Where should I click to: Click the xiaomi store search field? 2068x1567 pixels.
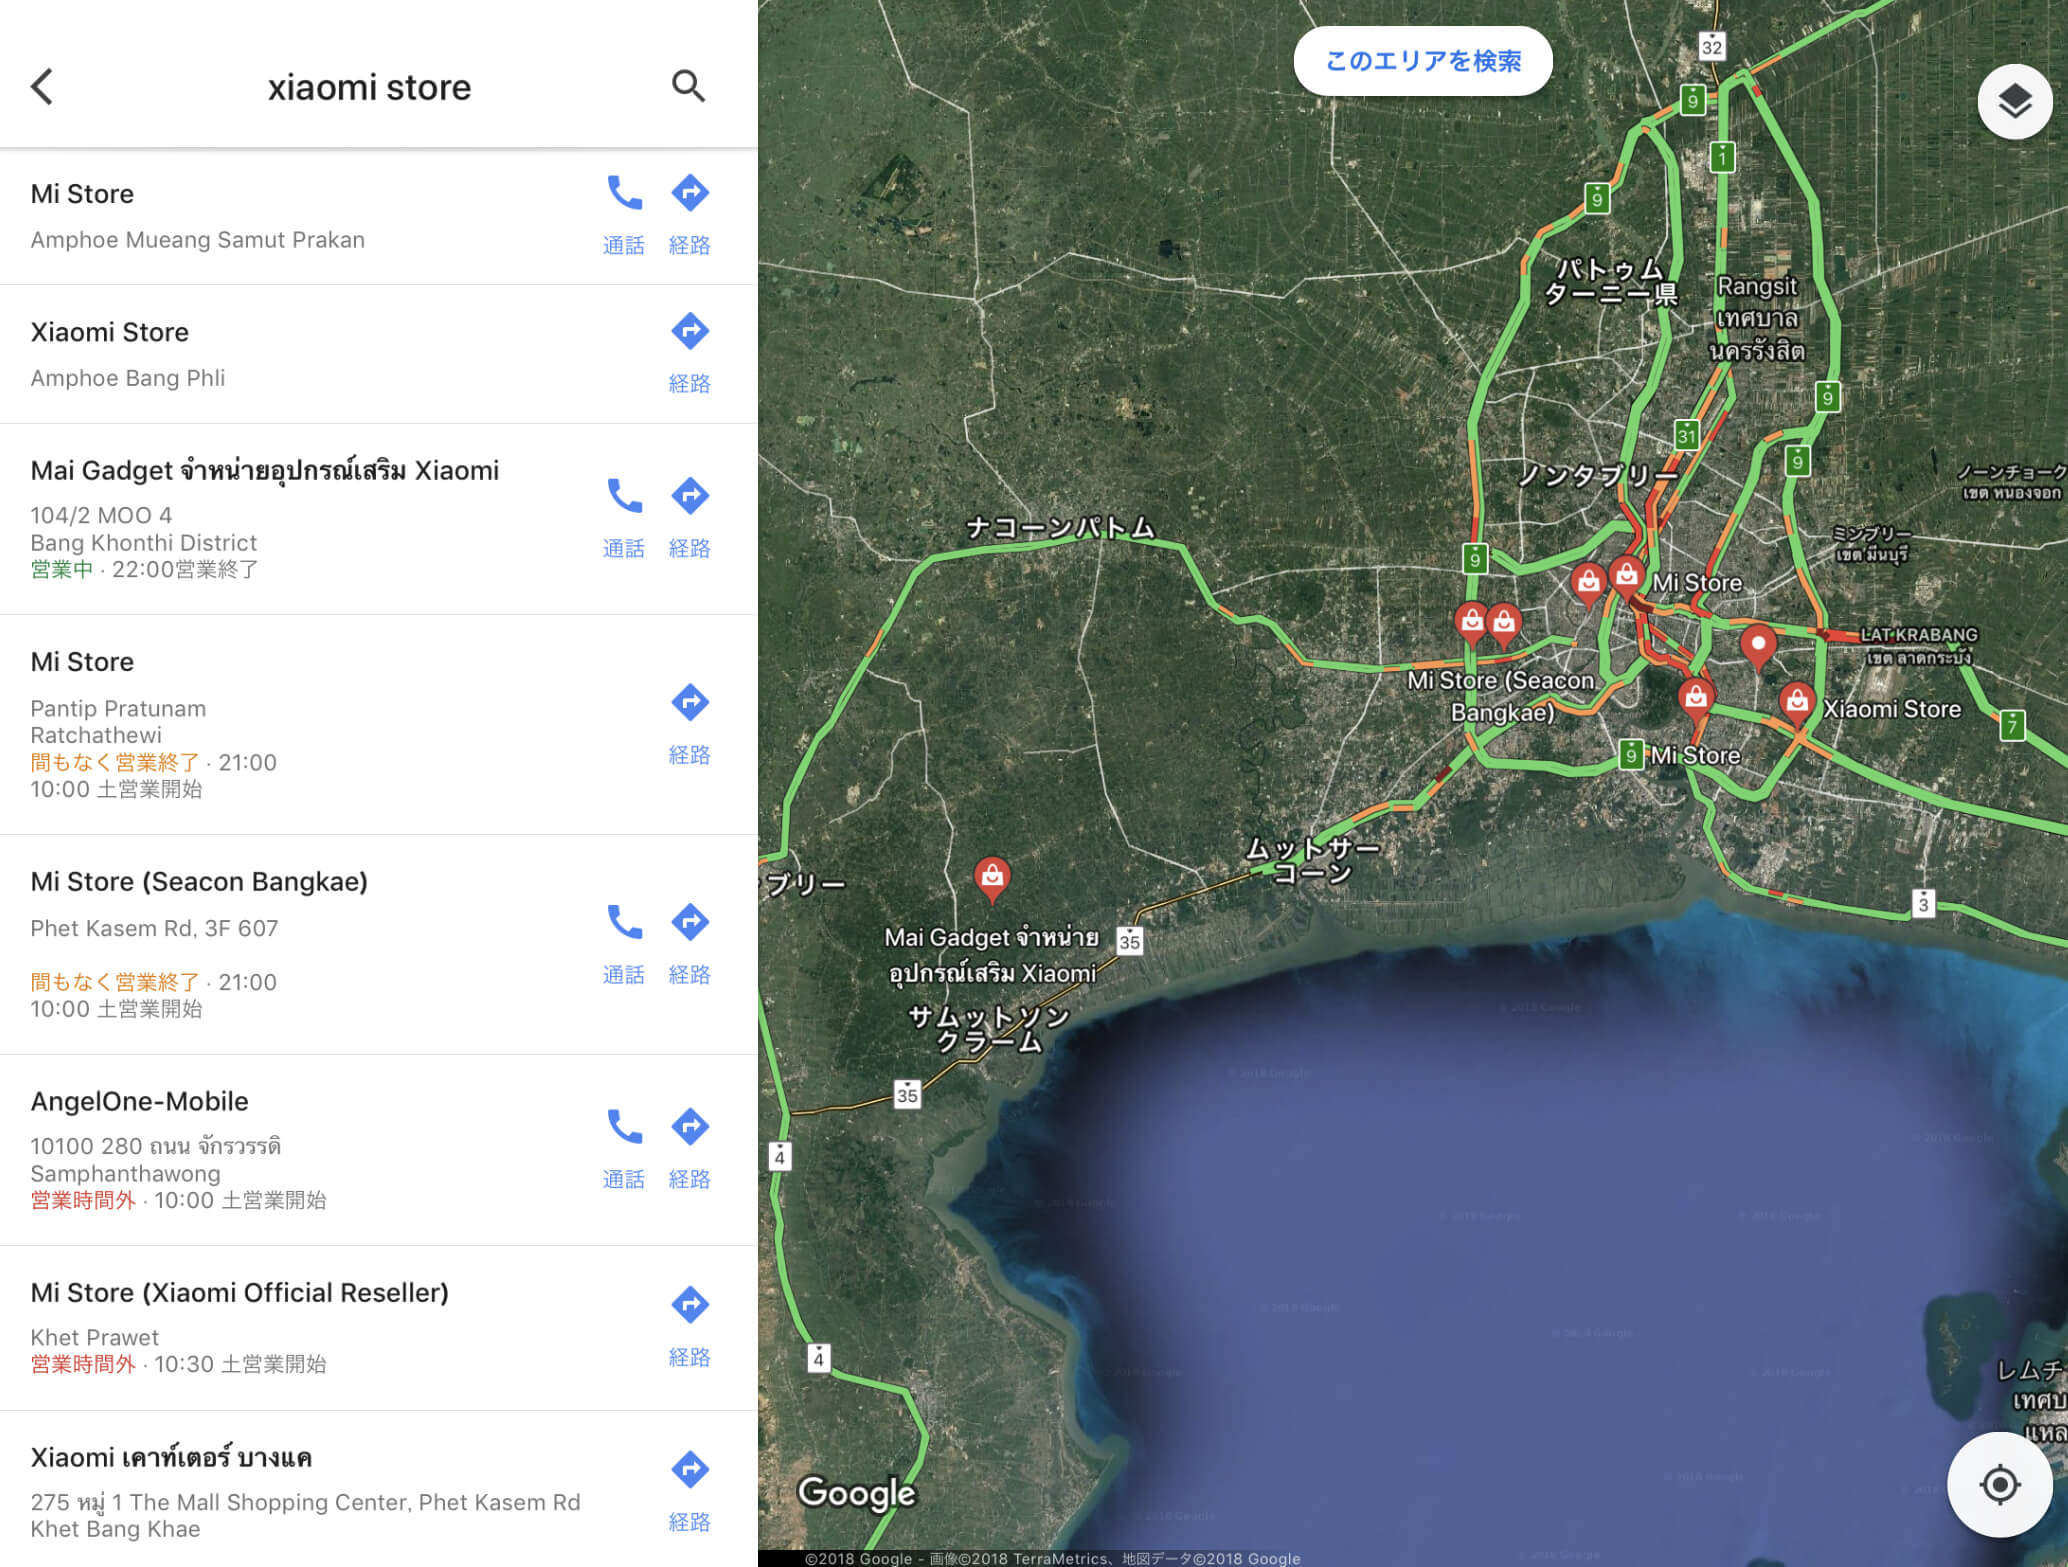pyautogui.click(x=369, y=88)
